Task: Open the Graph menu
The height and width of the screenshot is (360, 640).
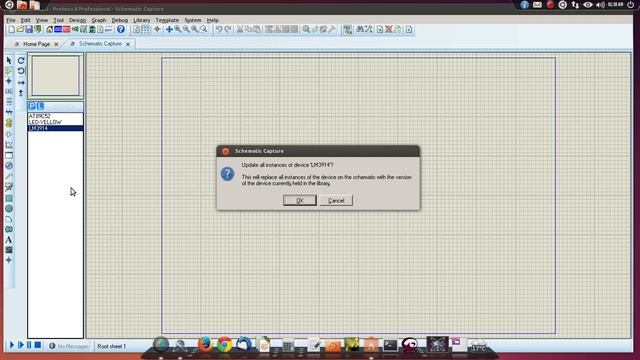Action: 99,20
